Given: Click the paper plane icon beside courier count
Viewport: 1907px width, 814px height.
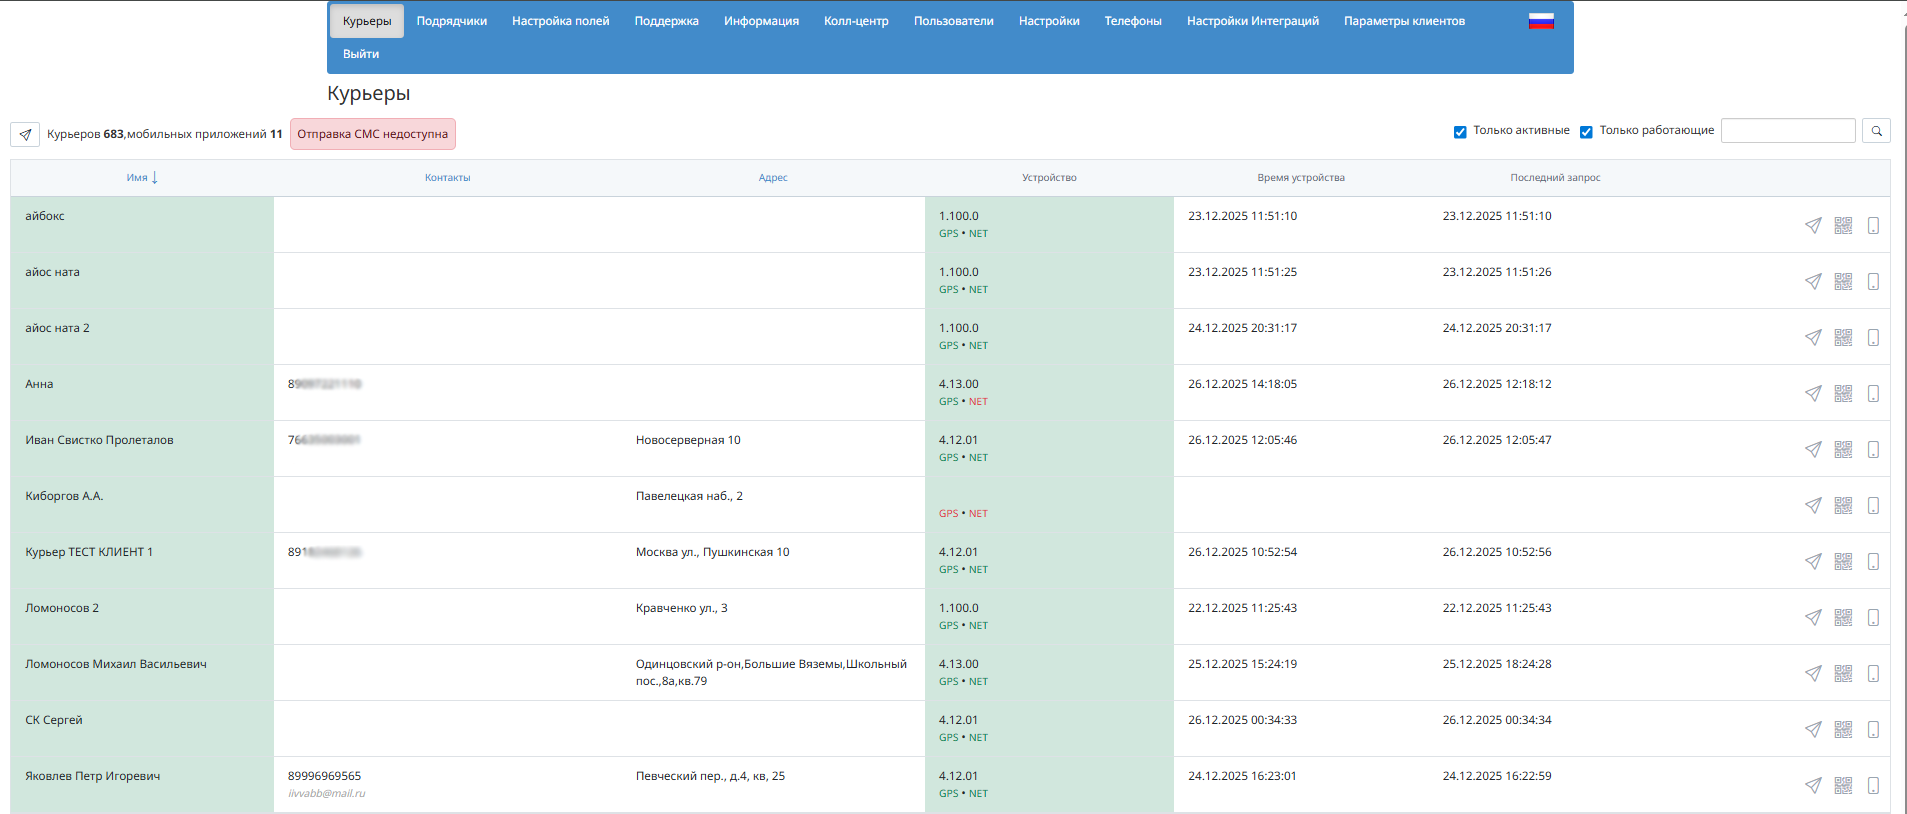Looking at the screenshot, I should (x=25, y=134).
